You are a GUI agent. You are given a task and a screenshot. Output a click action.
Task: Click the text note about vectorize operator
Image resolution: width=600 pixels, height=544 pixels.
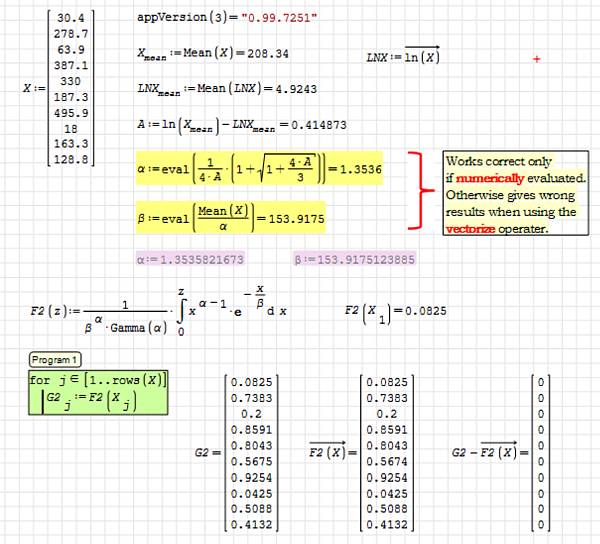[512, 194]
